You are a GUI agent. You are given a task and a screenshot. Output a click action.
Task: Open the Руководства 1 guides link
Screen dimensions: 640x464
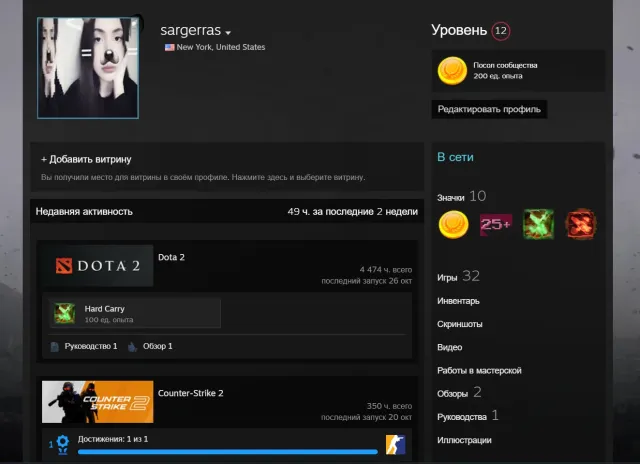click(468, 416)
